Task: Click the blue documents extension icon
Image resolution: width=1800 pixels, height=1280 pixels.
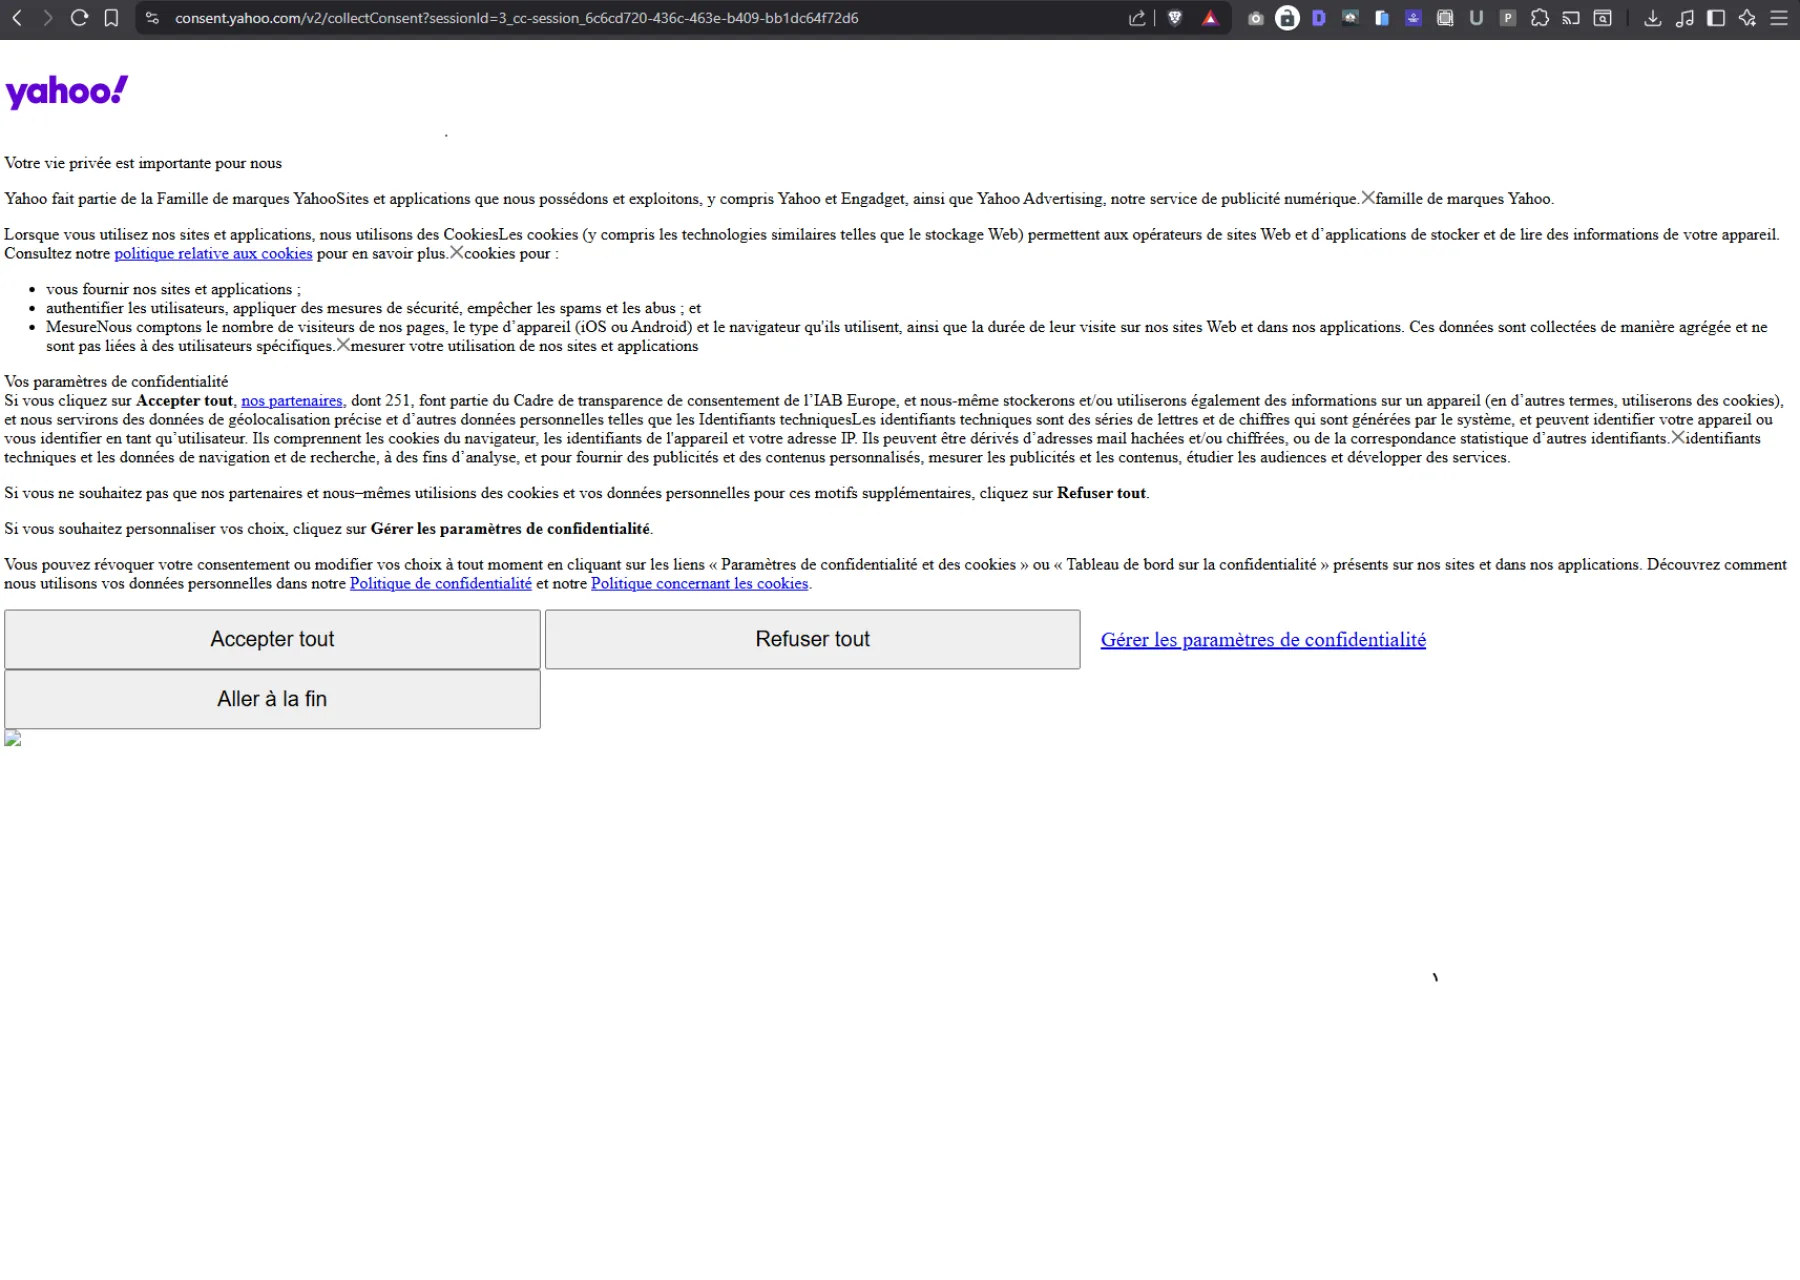Action: [1382, 18]
